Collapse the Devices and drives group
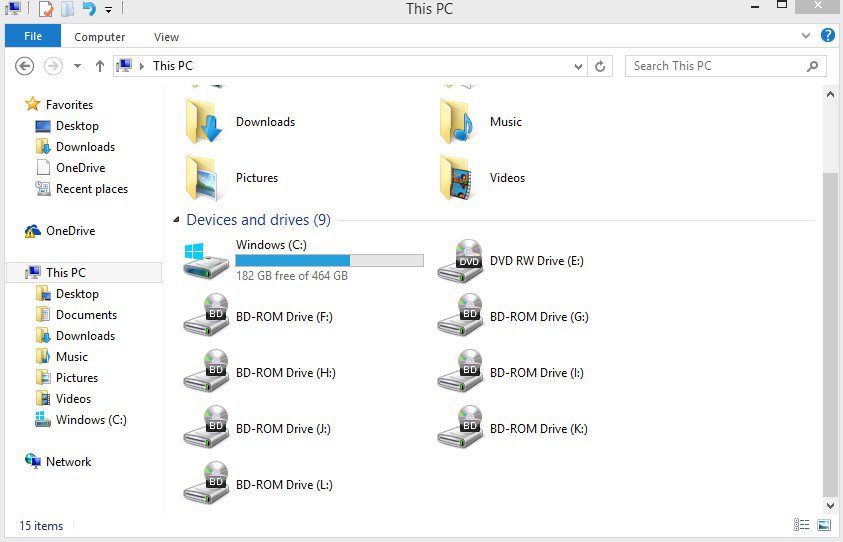 [x=176, y=219]
